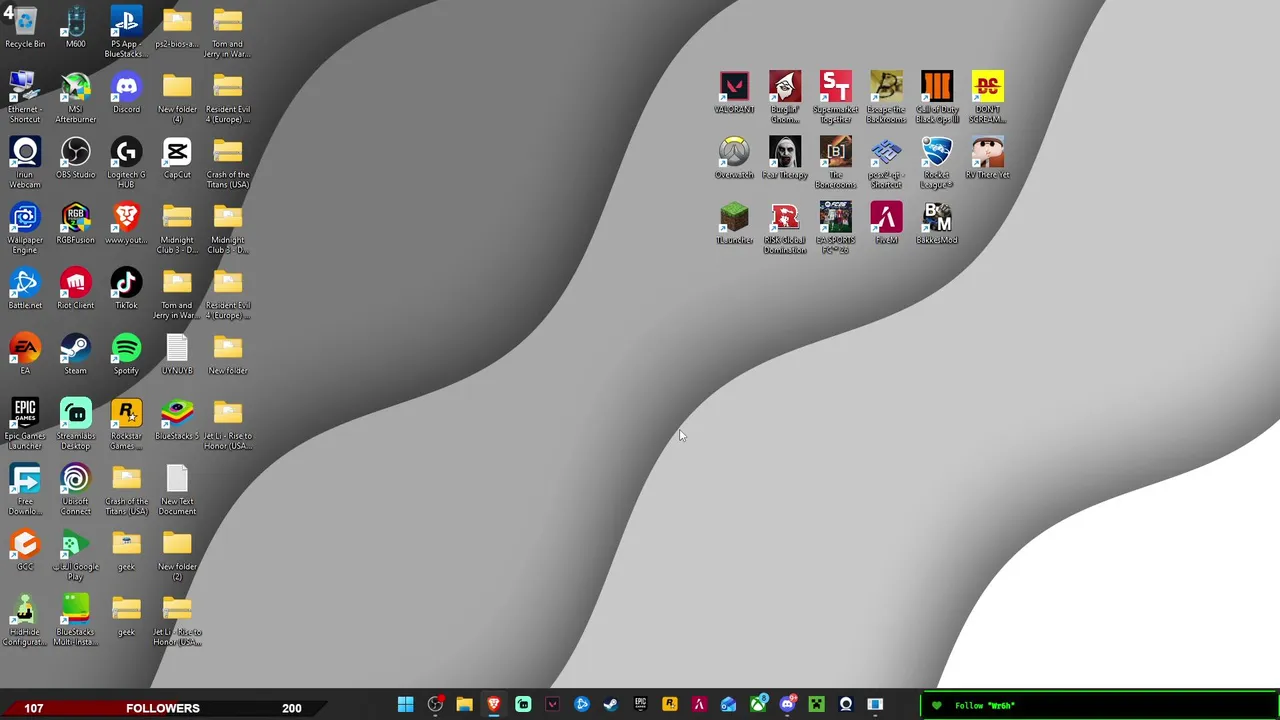1280x720 pixels.
Task: Launch Iriun Webcam shortcut
Action: (25, 163)
